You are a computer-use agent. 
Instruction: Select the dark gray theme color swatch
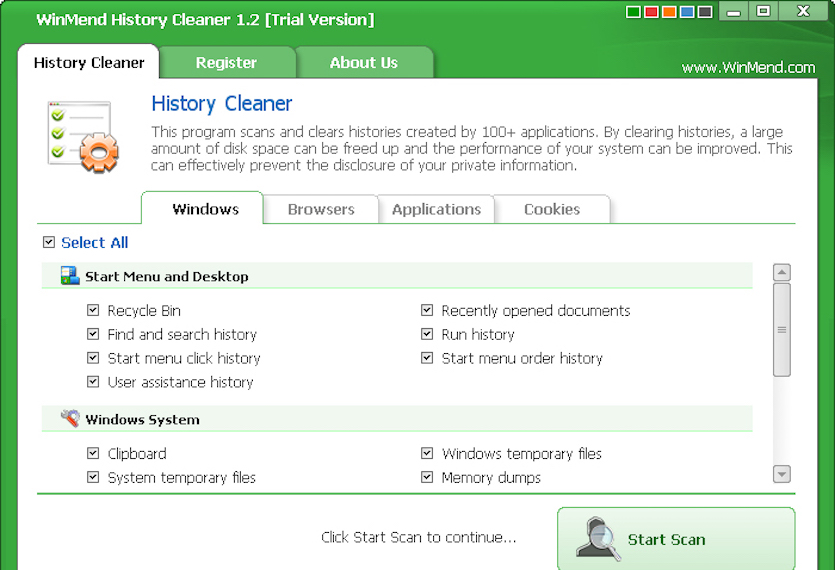705,12
